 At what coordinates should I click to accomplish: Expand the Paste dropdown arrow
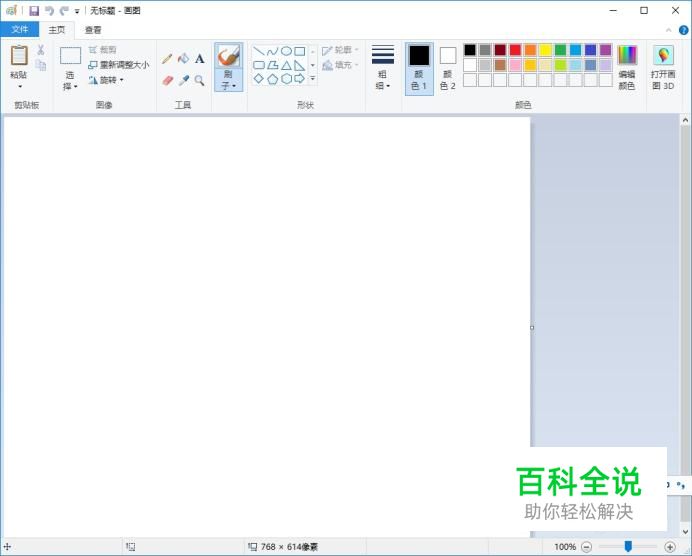[x=20, y=87]
